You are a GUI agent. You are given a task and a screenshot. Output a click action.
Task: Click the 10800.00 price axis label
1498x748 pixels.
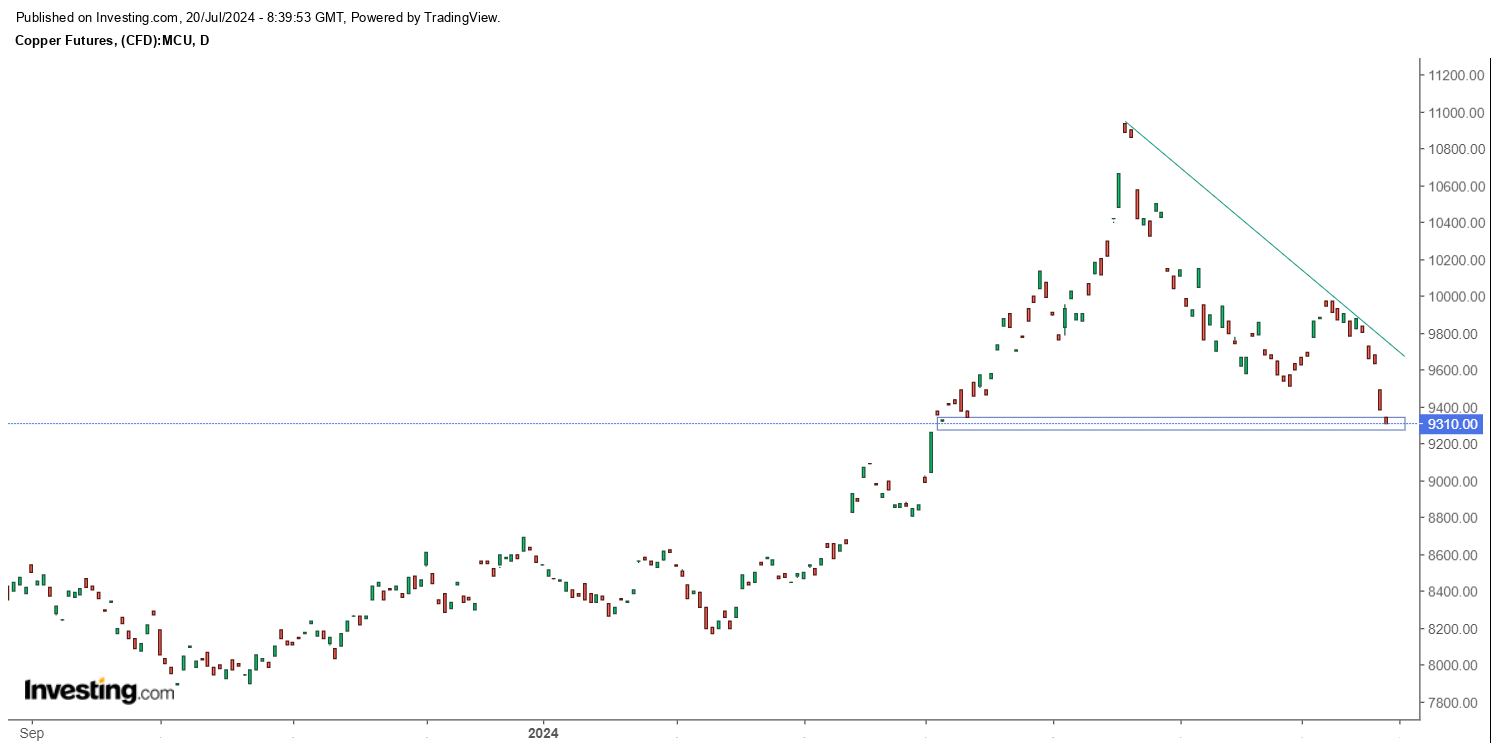click(x=1454, y=150)
